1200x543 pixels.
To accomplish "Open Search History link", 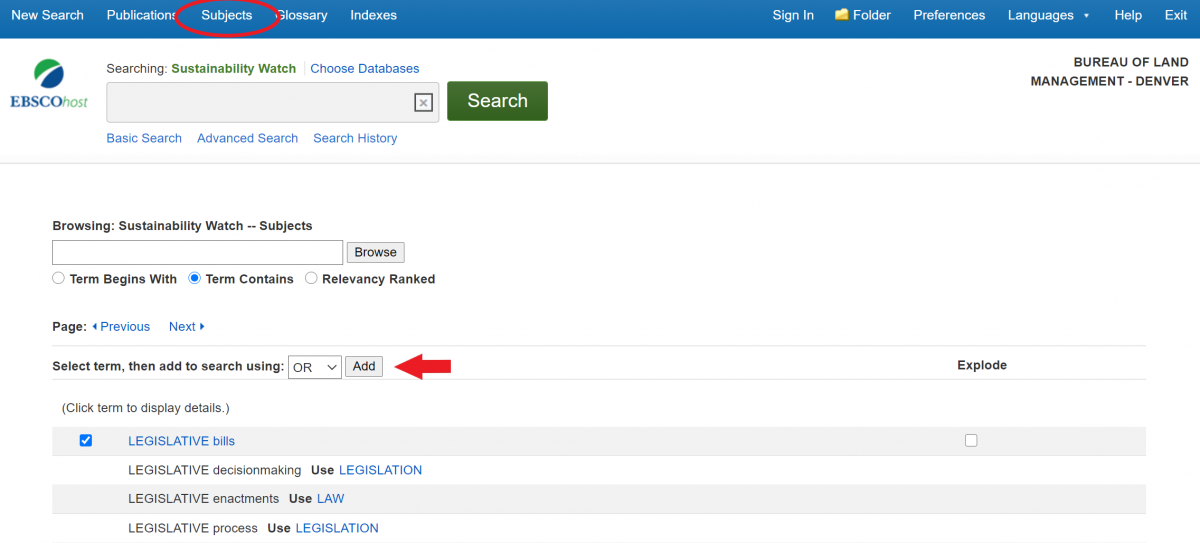I will (355, 138).
